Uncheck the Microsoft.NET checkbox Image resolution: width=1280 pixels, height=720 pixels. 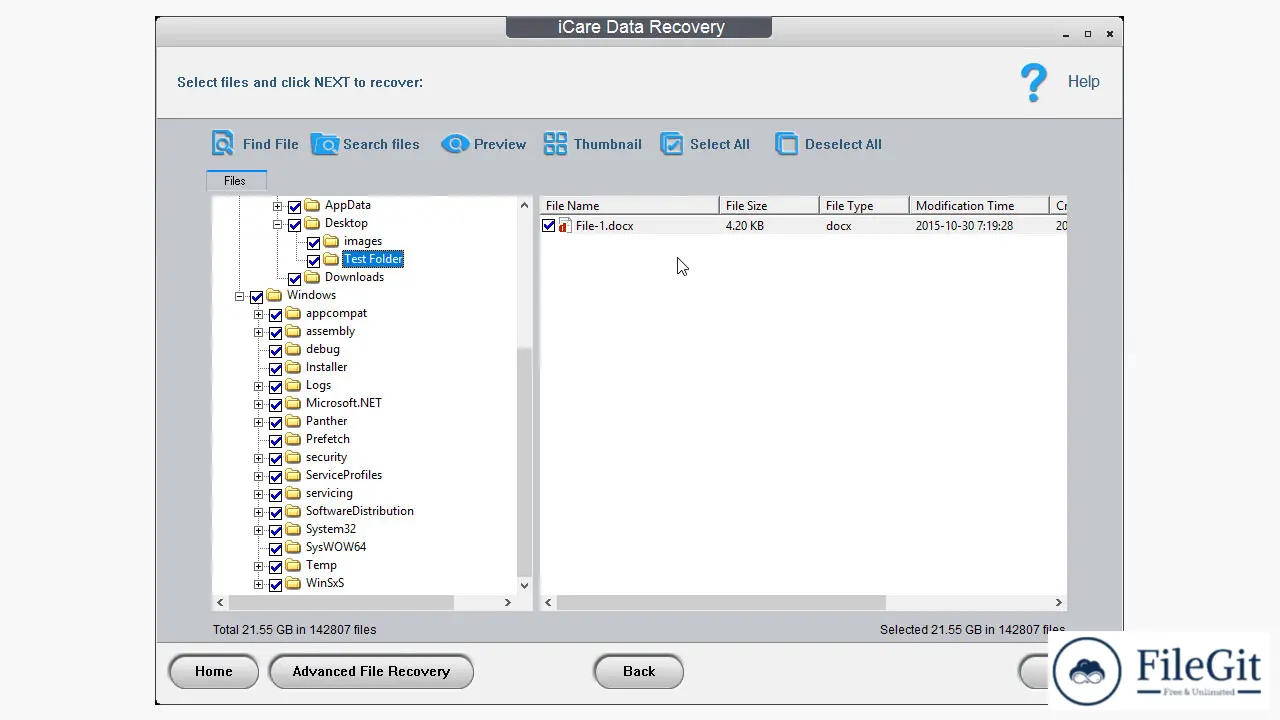pyautogui.click(x=276, y=405)
